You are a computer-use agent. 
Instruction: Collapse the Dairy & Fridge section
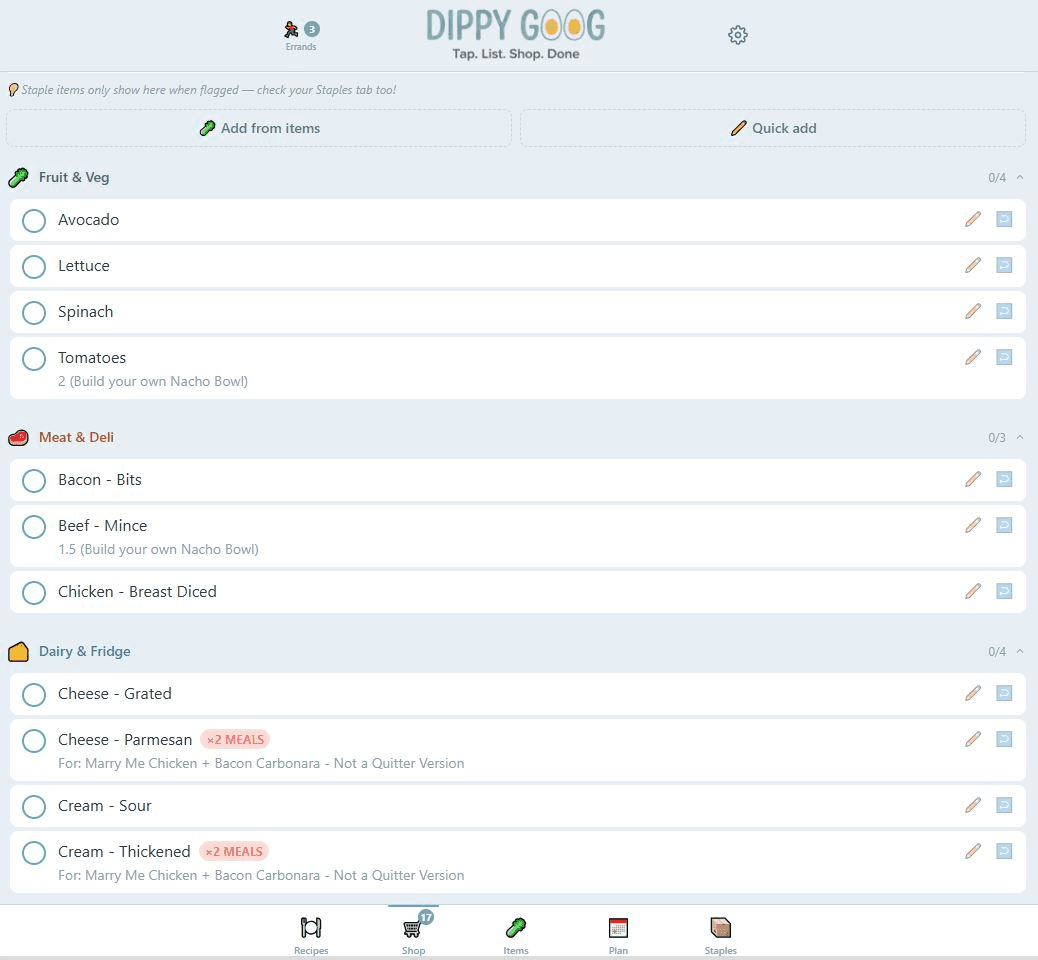pyautogui.click(x=1020, y=651)
